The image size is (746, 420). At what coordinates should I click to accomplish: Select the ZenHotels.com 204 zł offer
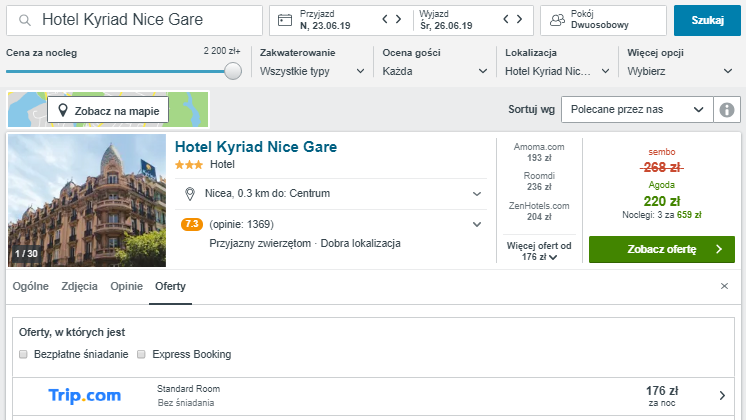tap(539, 211)
